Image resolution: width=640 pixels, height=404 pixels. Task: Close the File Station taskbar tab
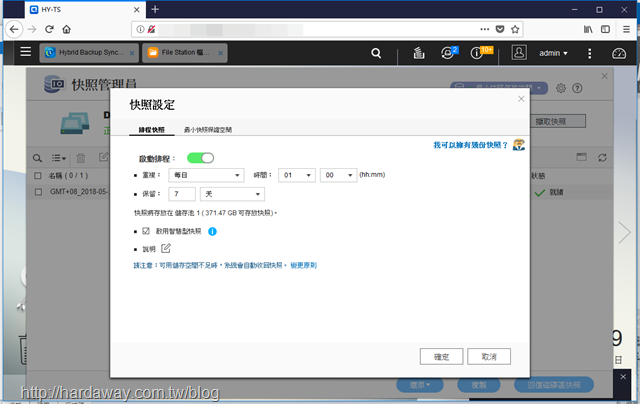pyautogui.click(x=220, y=53)
